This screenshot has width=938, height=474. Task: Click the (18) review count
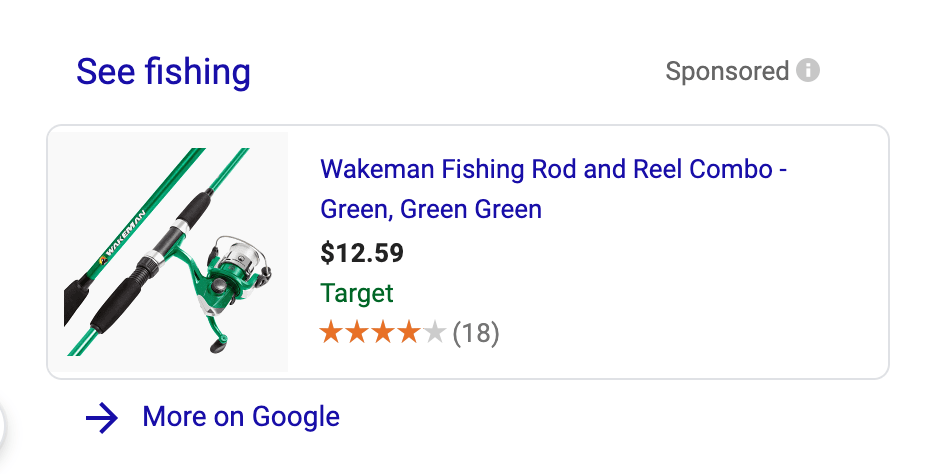coord(476,333)
